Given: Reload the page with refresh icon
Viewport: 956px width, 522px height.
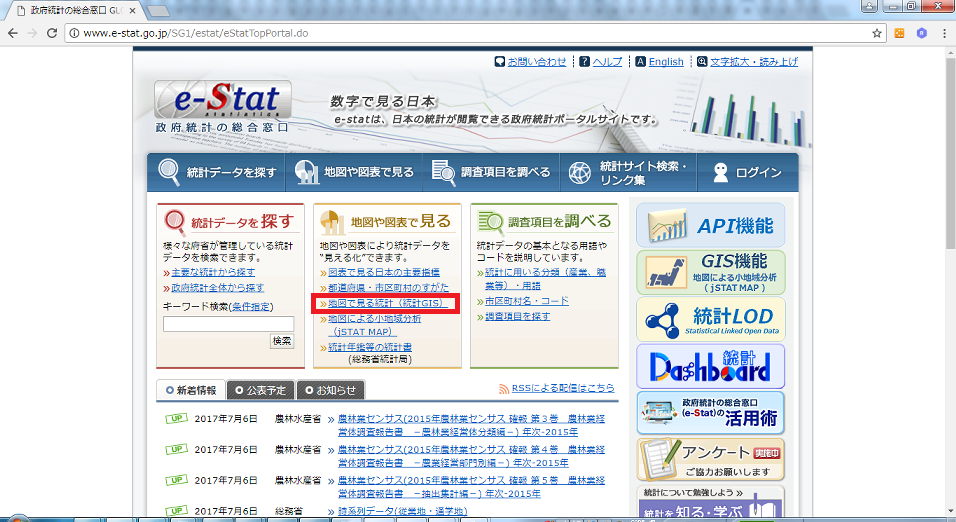Looking at the screenshot, I should tap(58, 33).
